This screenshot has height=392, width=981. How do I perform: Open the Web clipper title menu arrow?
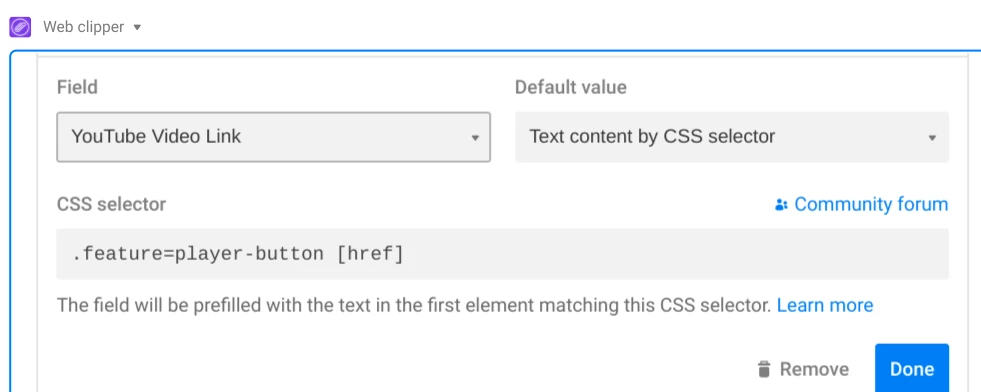(138, 28)
